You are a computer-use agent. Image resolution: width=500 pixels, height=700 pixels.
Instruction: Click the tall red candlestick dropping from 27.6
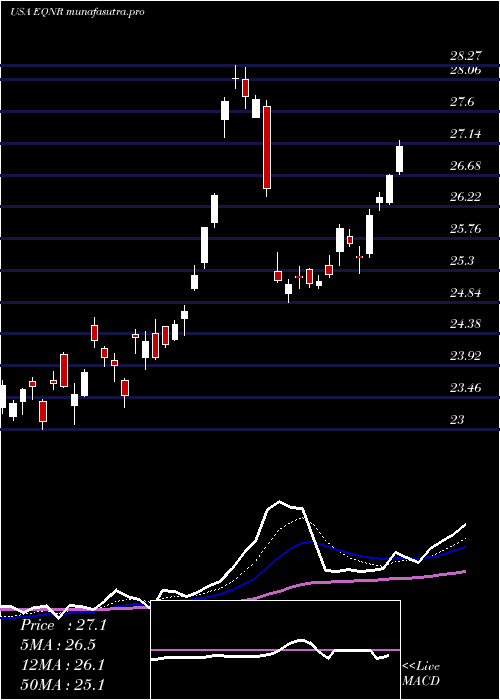(x=267, y=148)
